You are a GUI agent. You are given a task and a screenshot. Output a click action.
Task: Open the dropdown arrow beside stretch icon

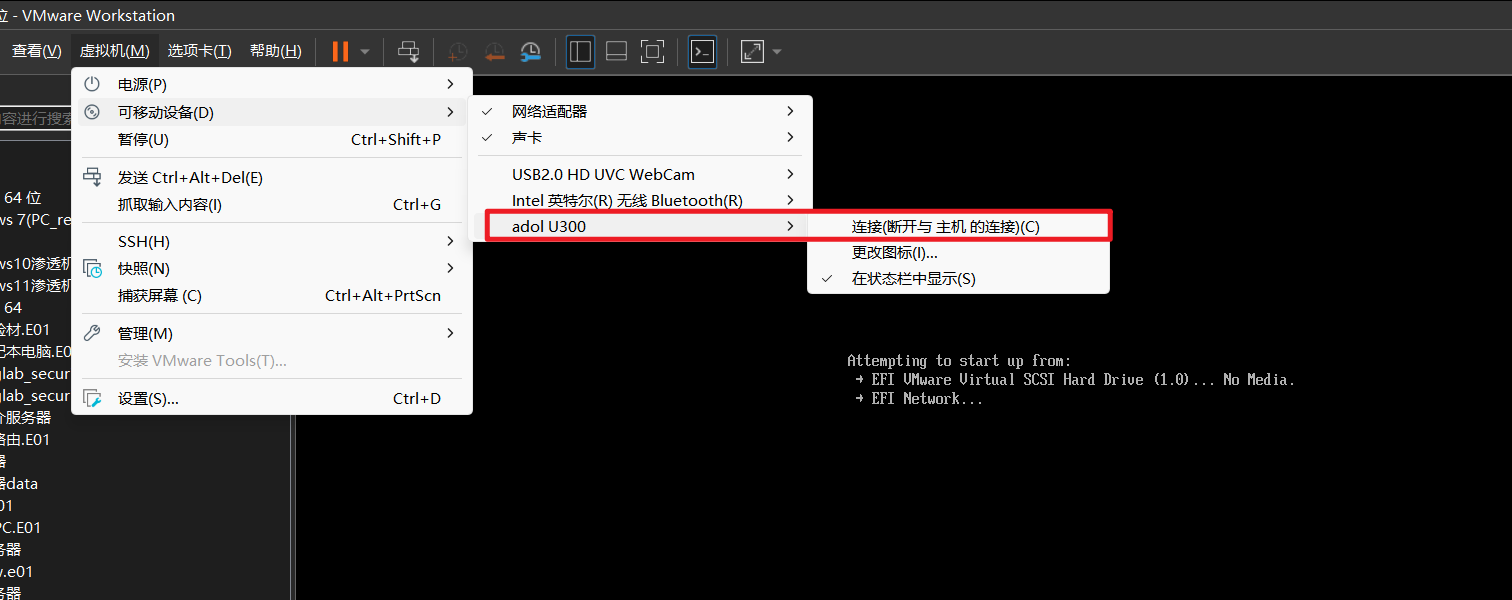click(776, 51)
